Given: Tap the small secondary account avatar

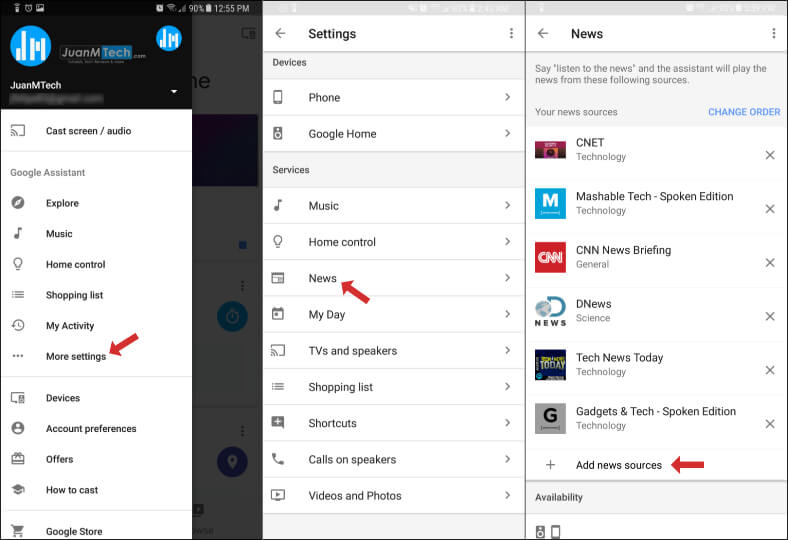Looking at the screenshot, I should (168, 38).
